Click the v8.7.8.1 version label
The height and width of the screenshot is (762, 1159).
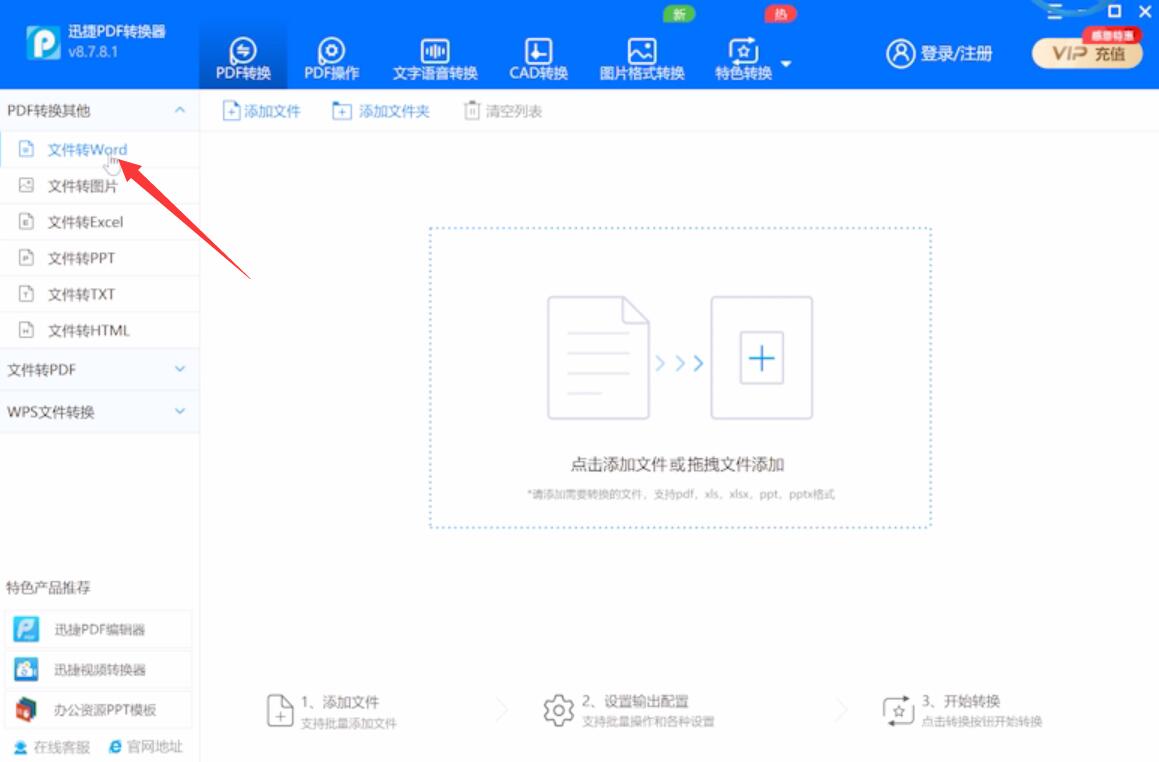coord(92,52)
